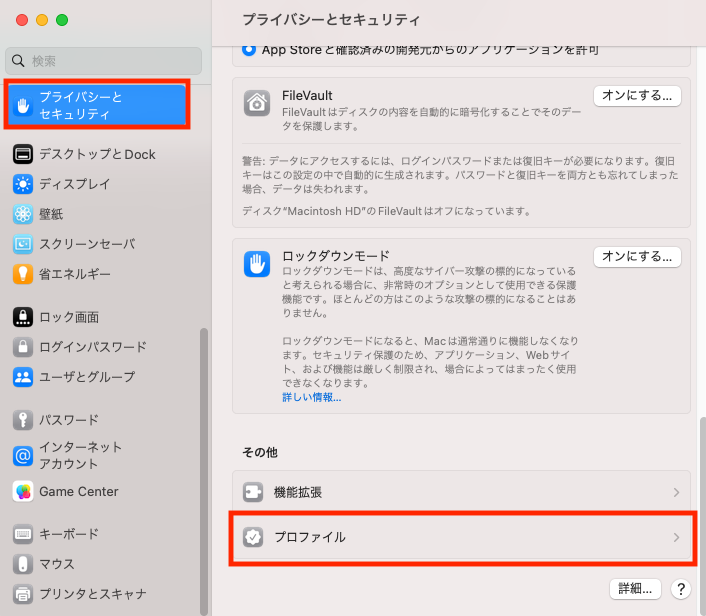Click the yellow minimize window button
This screenshot has width=706, height=616.
tap(42, 20)
